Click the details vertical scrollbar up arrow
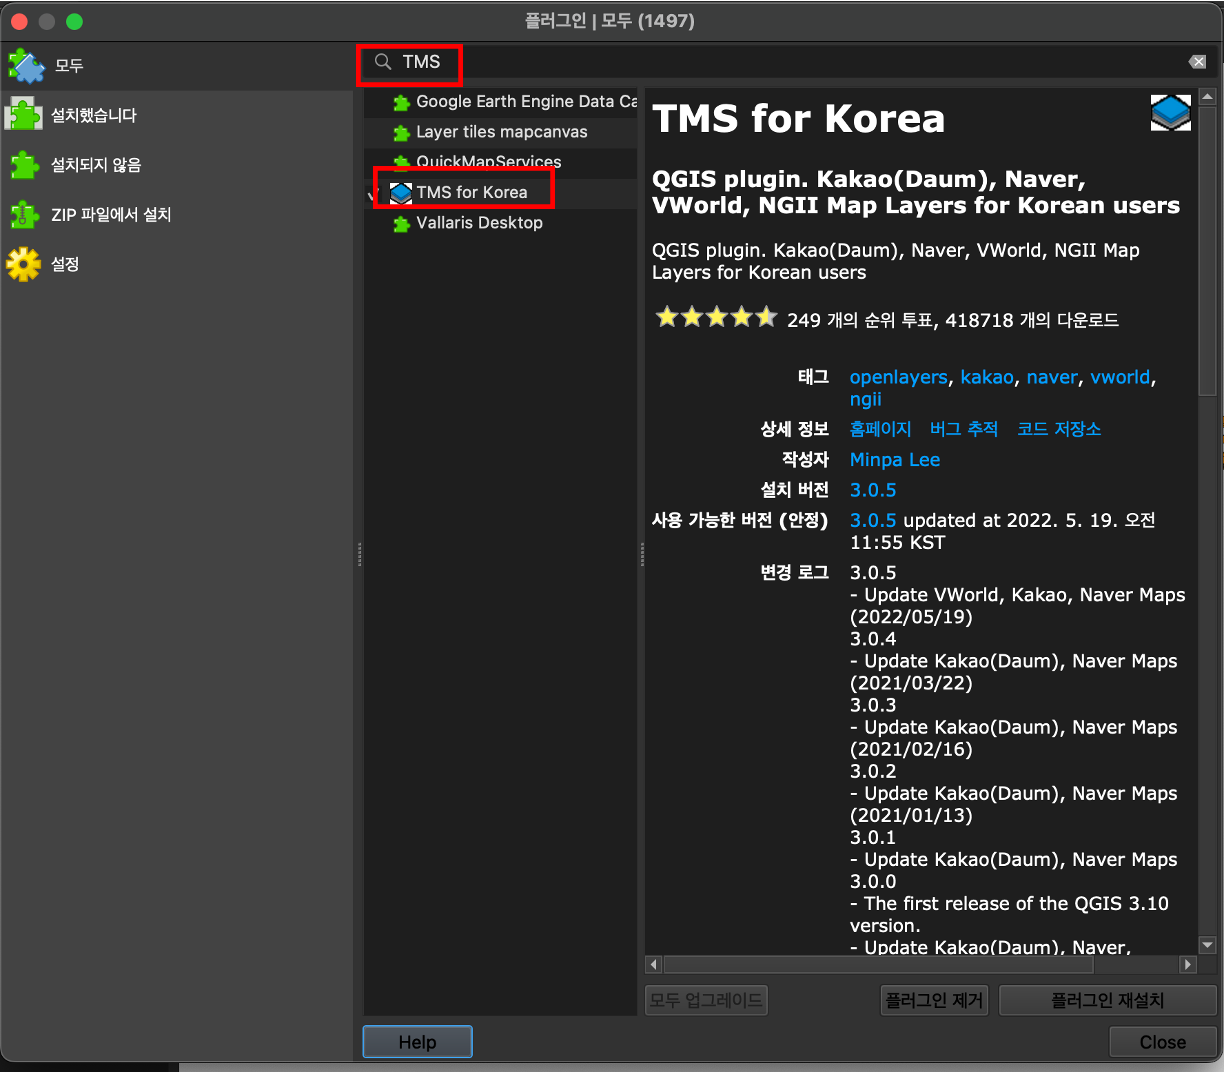The height and width of the screenshot is (1072, 1224). pyautogui.click(x=1207, y=98)
